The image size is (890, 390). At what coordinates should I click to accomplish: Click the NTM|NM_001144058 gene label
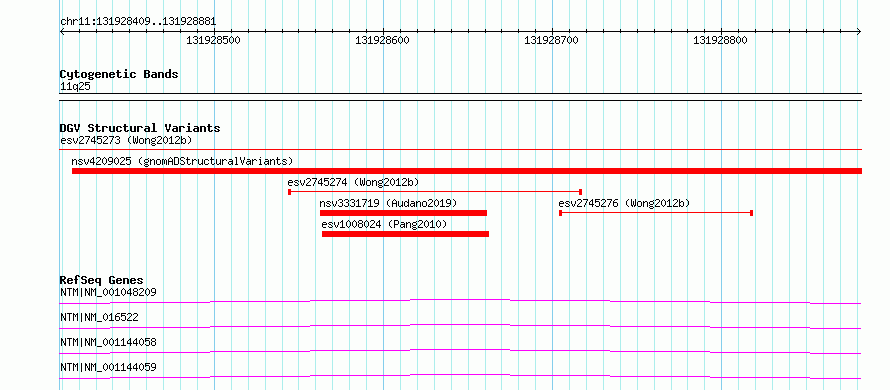coord(108,342)
